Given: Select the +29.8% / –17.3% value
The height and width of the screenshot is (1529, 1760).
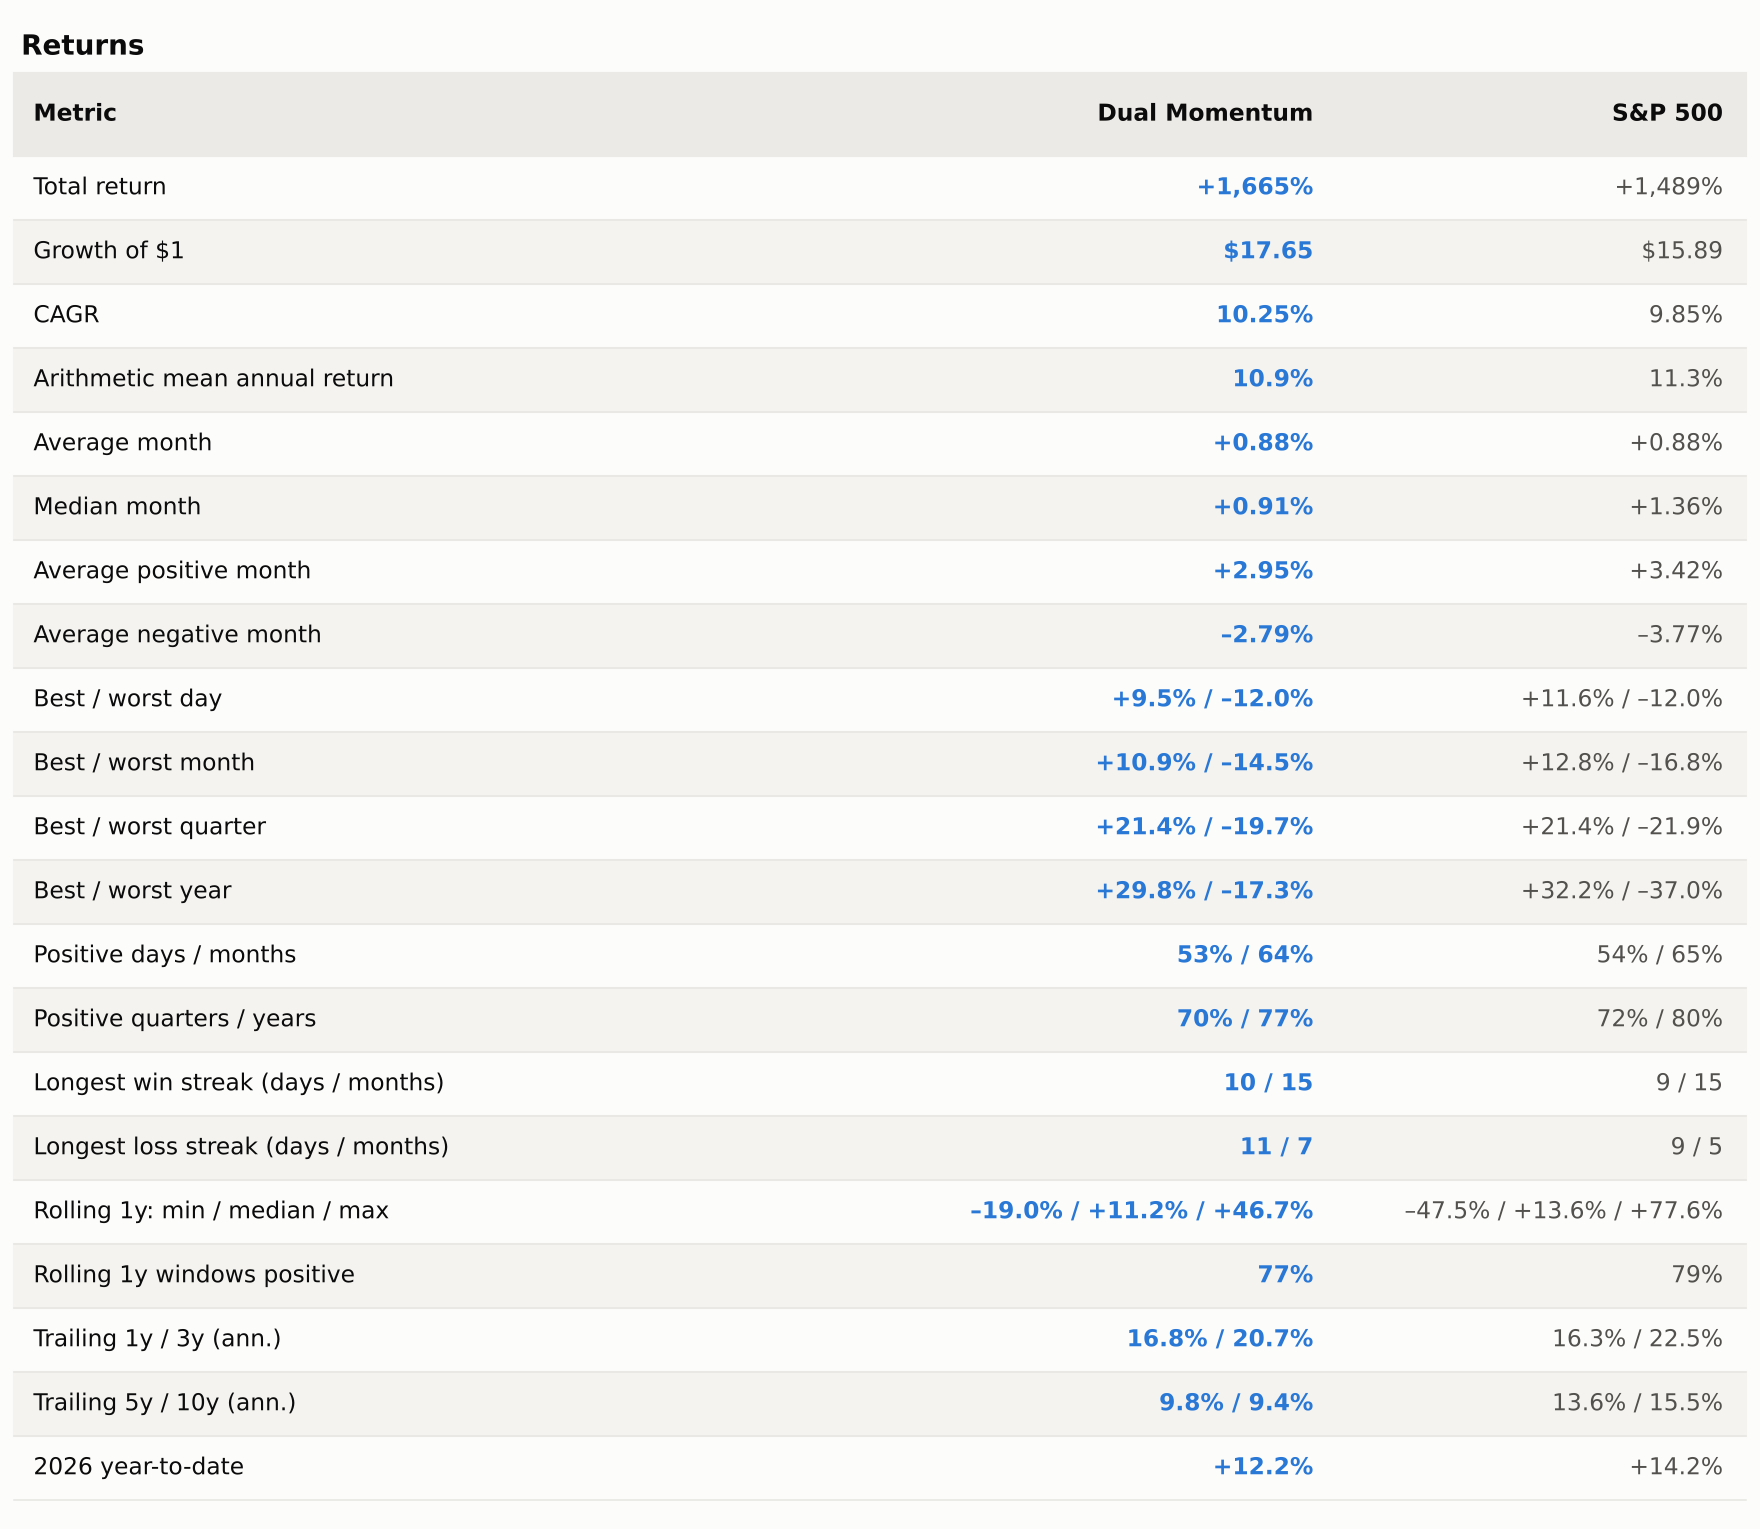Looking at the screenshot, I should pyautogui.click(x=1204, y=891).
